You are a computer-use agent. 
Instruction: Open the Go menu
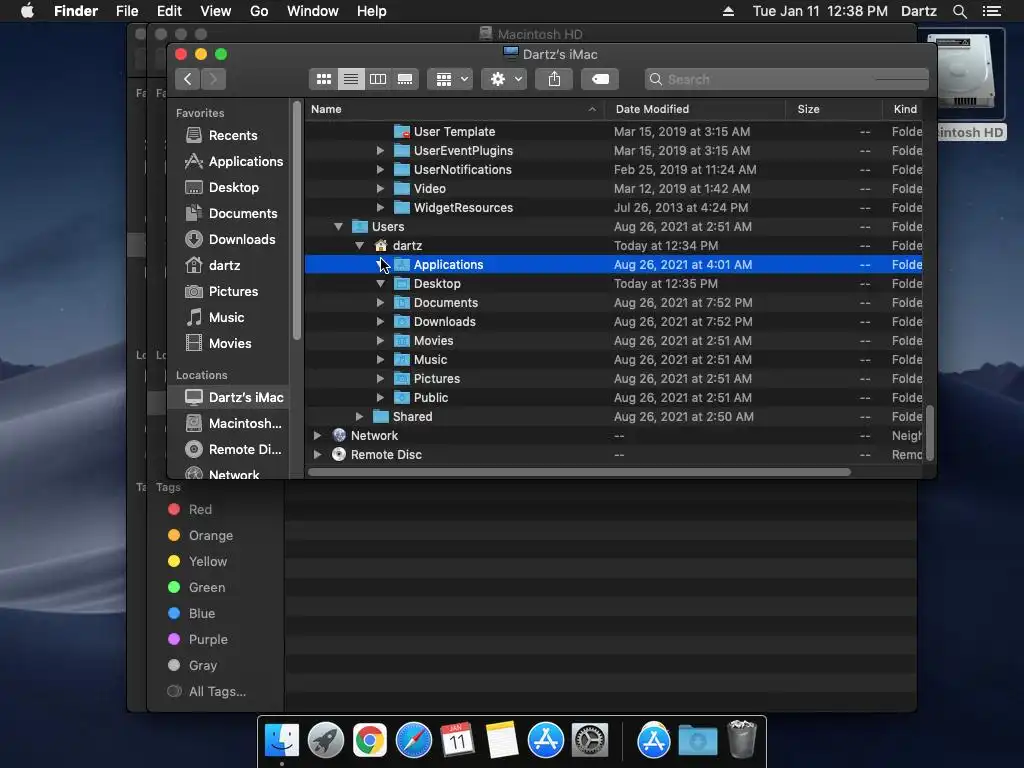coord(259,11)
